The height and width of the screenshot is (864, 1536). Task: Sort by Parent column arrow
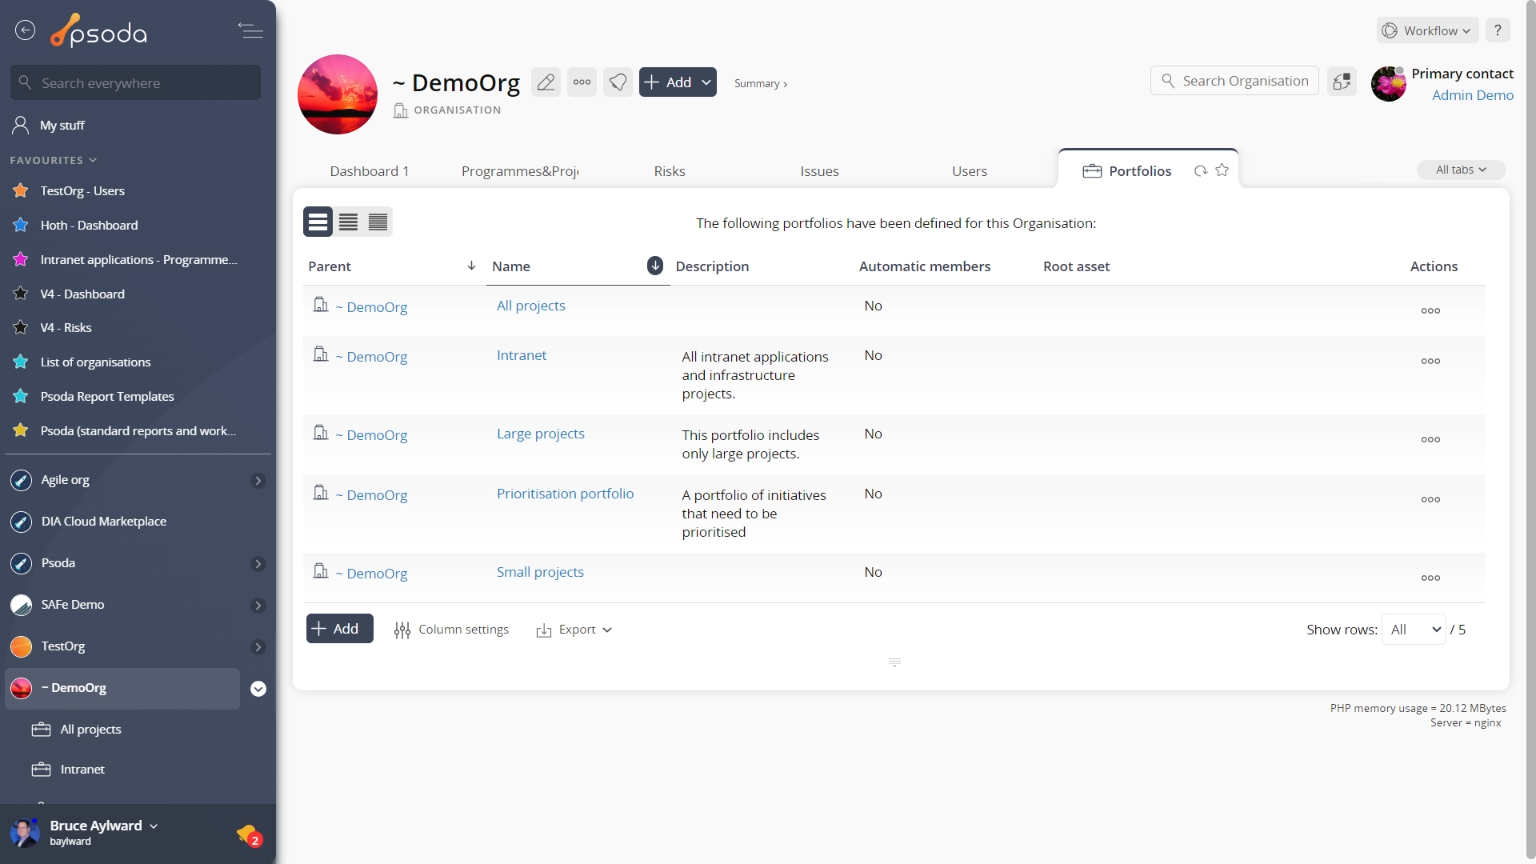click(x=471, y=266)
